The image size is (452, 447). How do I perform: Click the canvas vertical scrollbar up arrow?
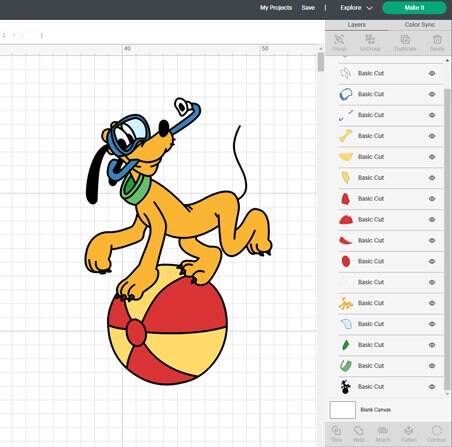321,49
